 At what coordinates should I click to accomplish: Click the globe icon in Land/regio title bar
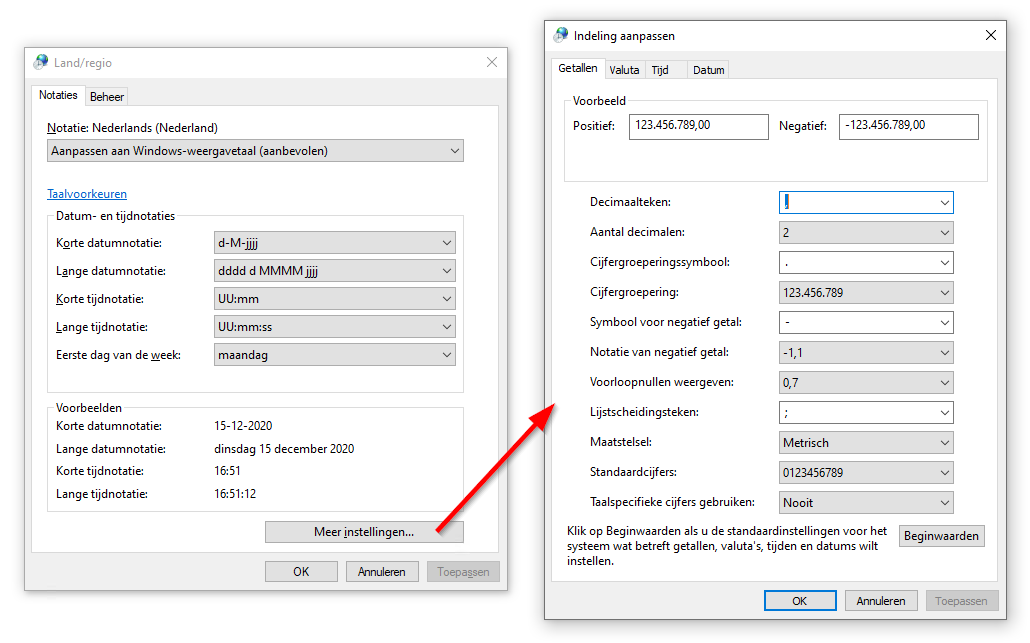coord(41,62)
